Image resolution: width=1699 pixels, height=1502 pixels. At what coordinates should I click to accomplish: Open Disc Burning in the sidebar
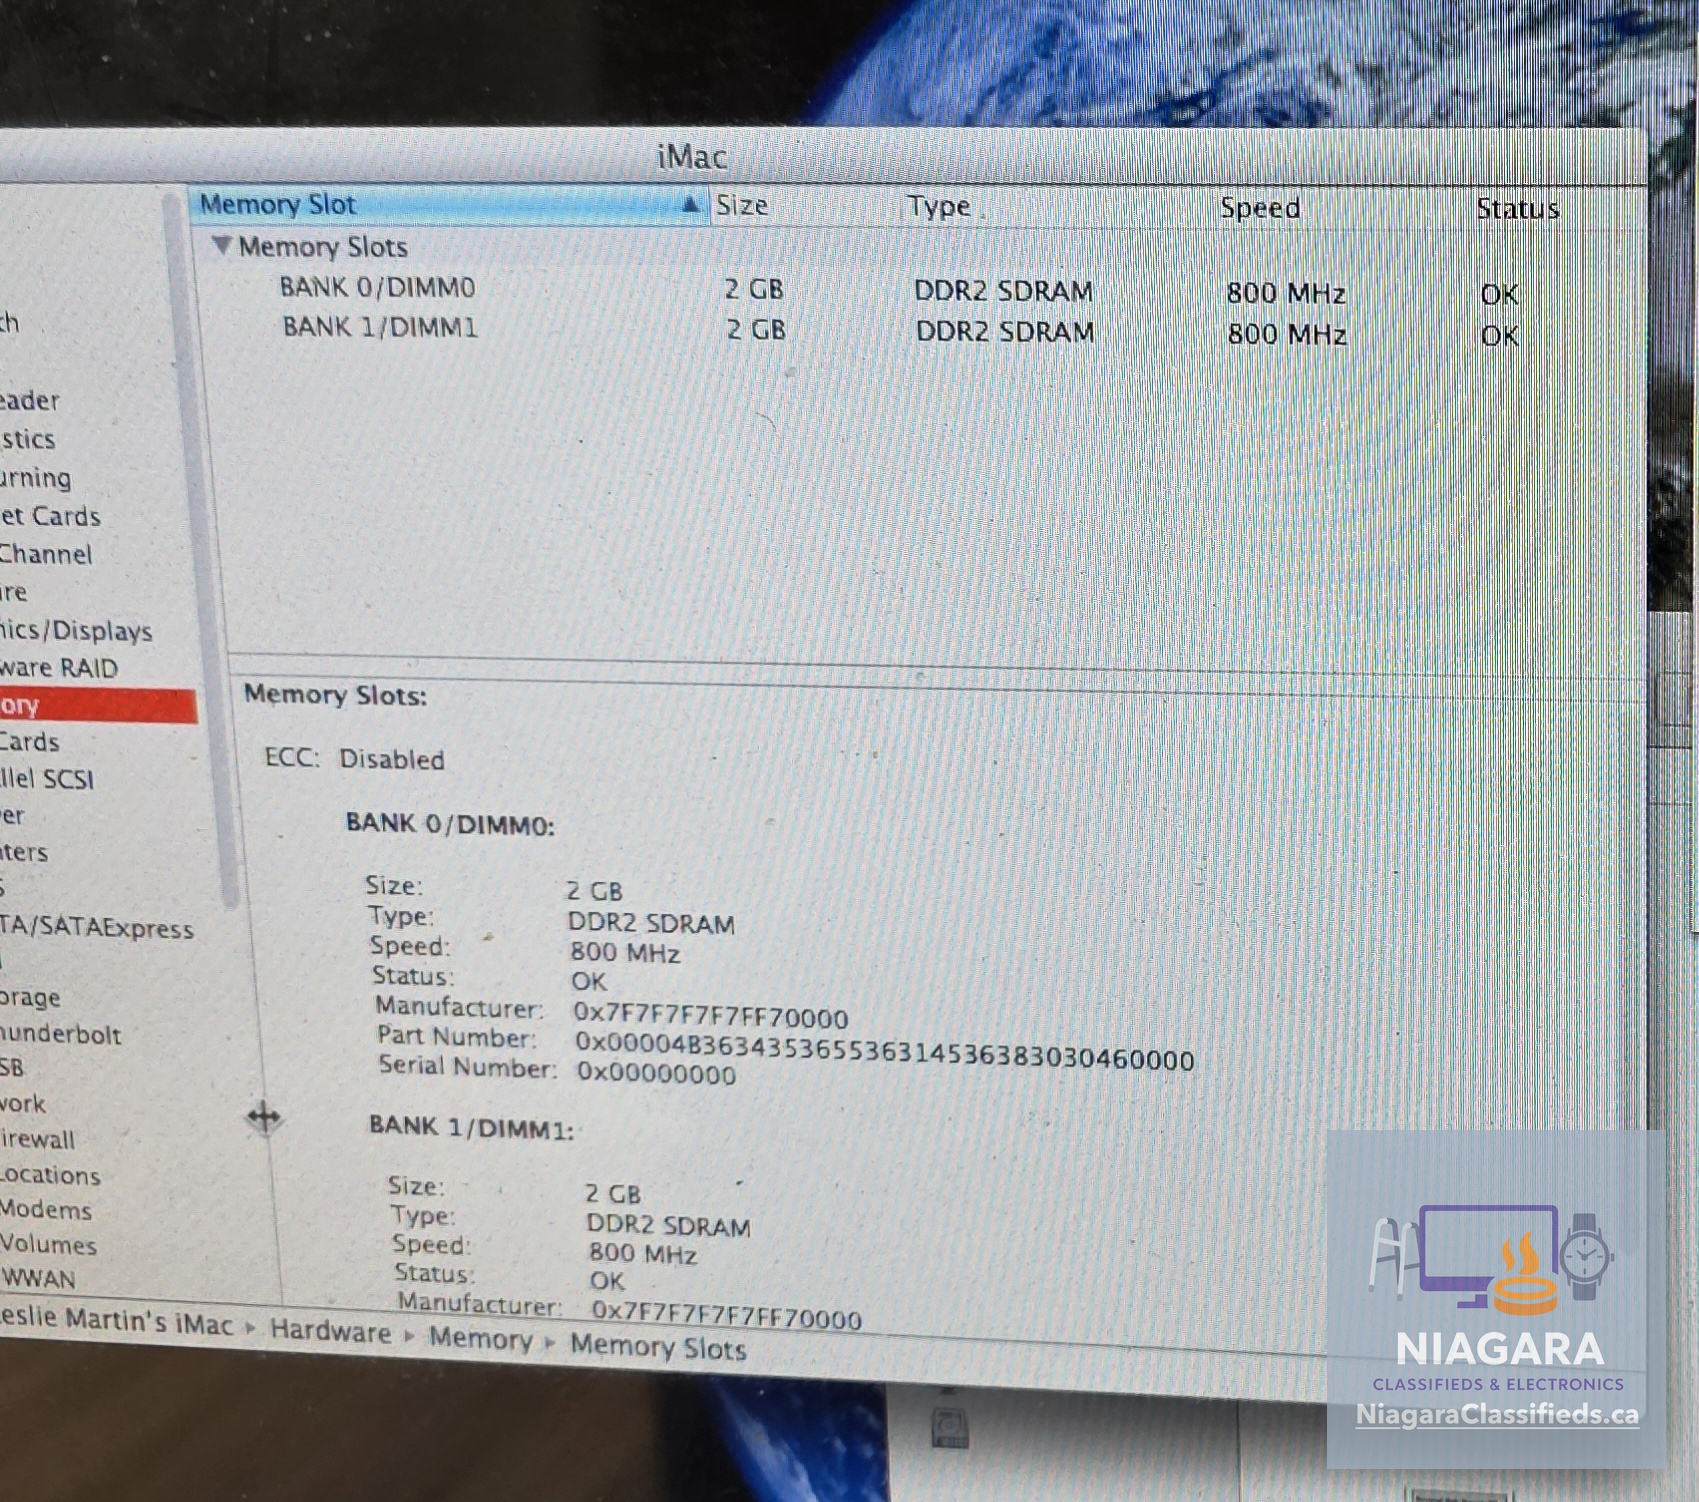point(36,478)
